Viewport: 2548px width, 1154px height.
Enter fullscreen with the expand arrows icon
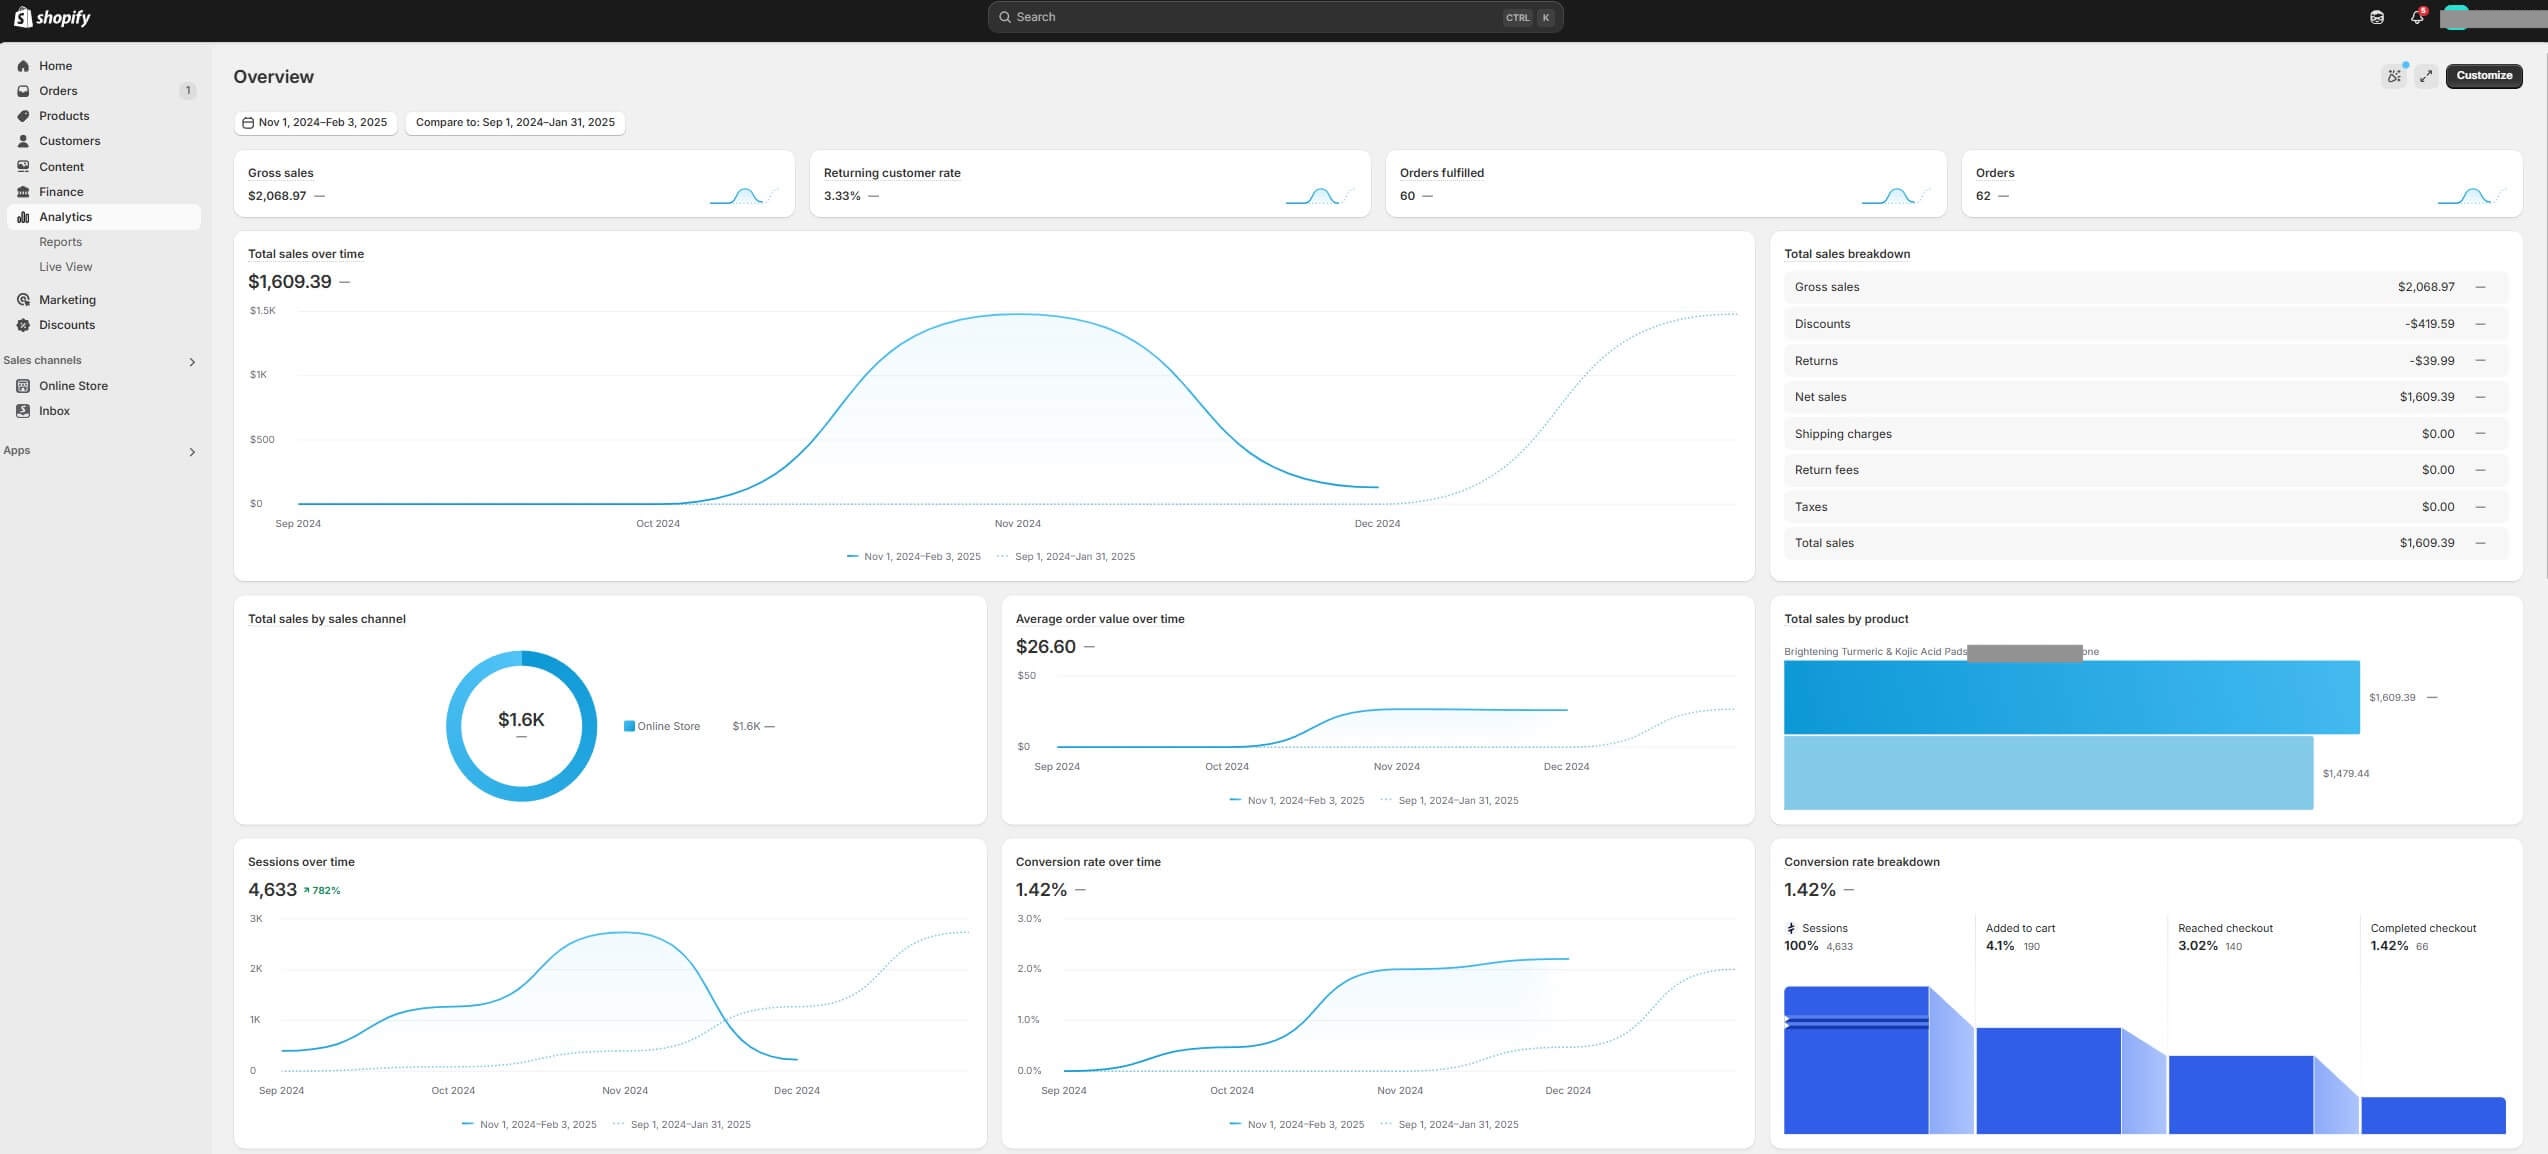coord(2426,76)
